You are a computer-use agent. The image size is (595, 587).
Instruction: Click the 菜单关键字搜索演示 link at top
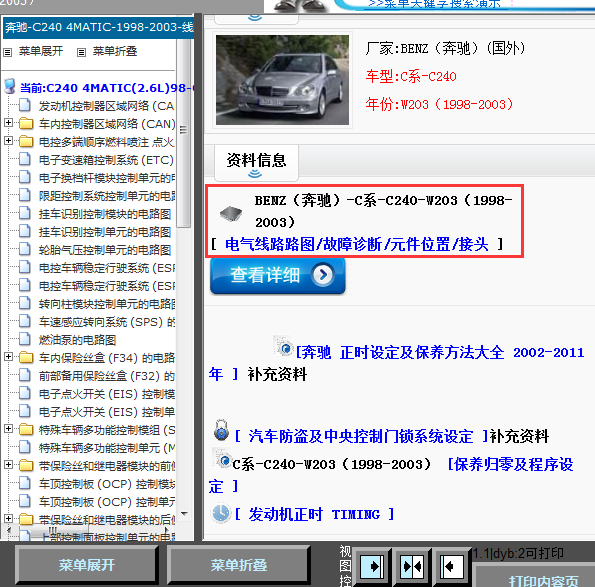pos(434,4)
